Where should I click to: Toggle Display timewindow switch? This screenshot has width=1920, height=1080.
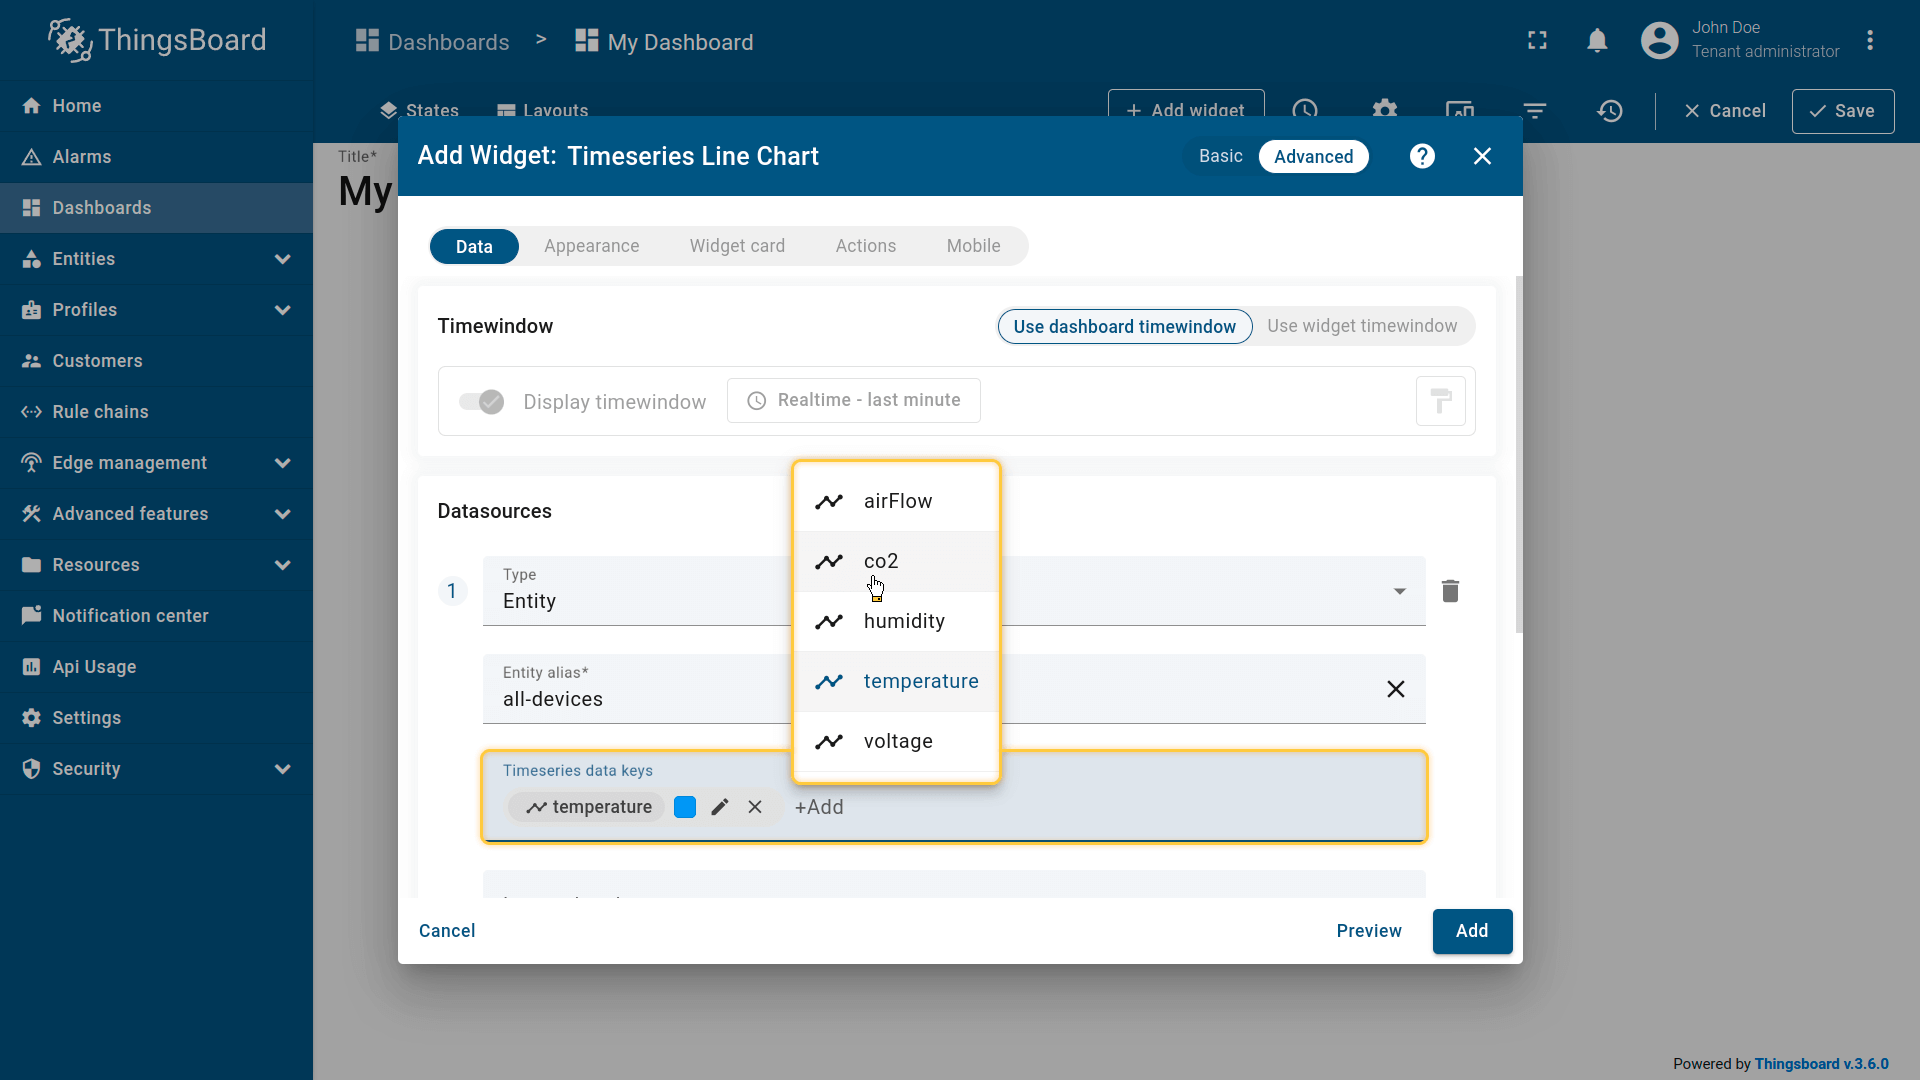pos(481,401)
